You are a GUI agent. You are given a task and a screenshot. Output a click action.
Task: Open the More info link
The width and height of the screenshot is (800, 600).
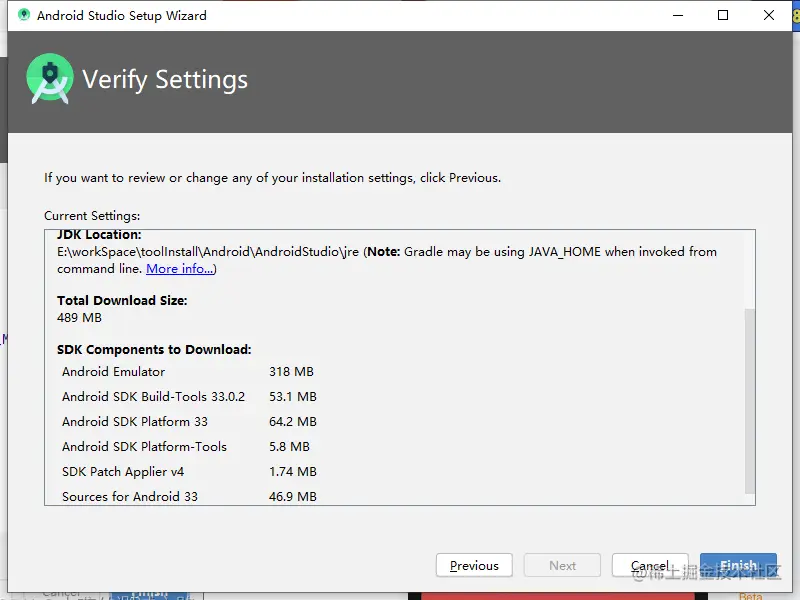179,268
